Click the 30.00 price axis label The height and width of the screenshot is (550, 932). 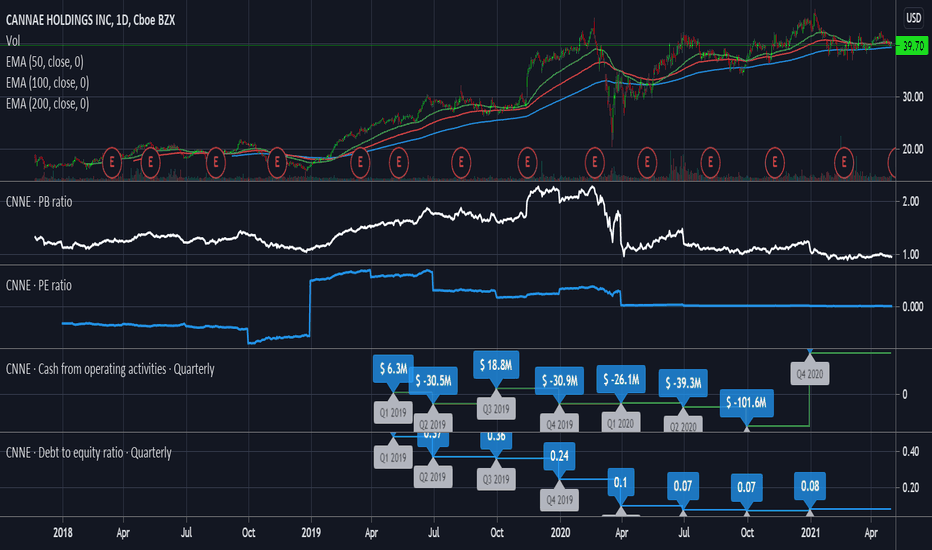pos(913,96)
